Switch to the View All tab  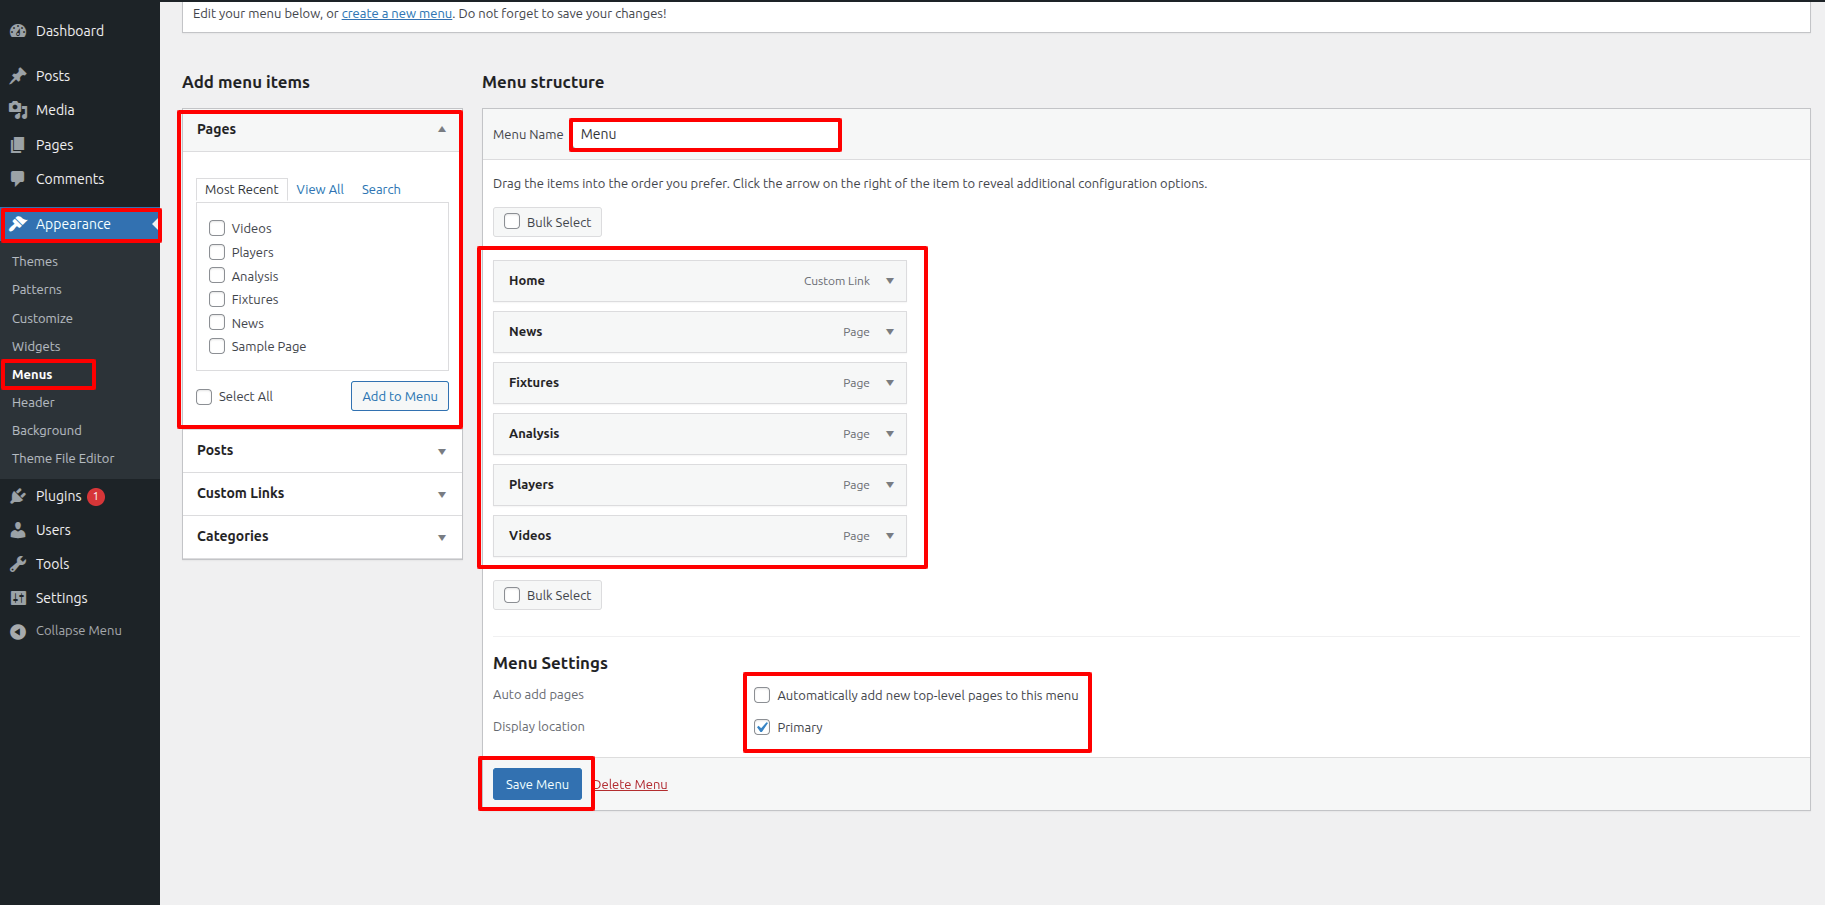[320, 189]
